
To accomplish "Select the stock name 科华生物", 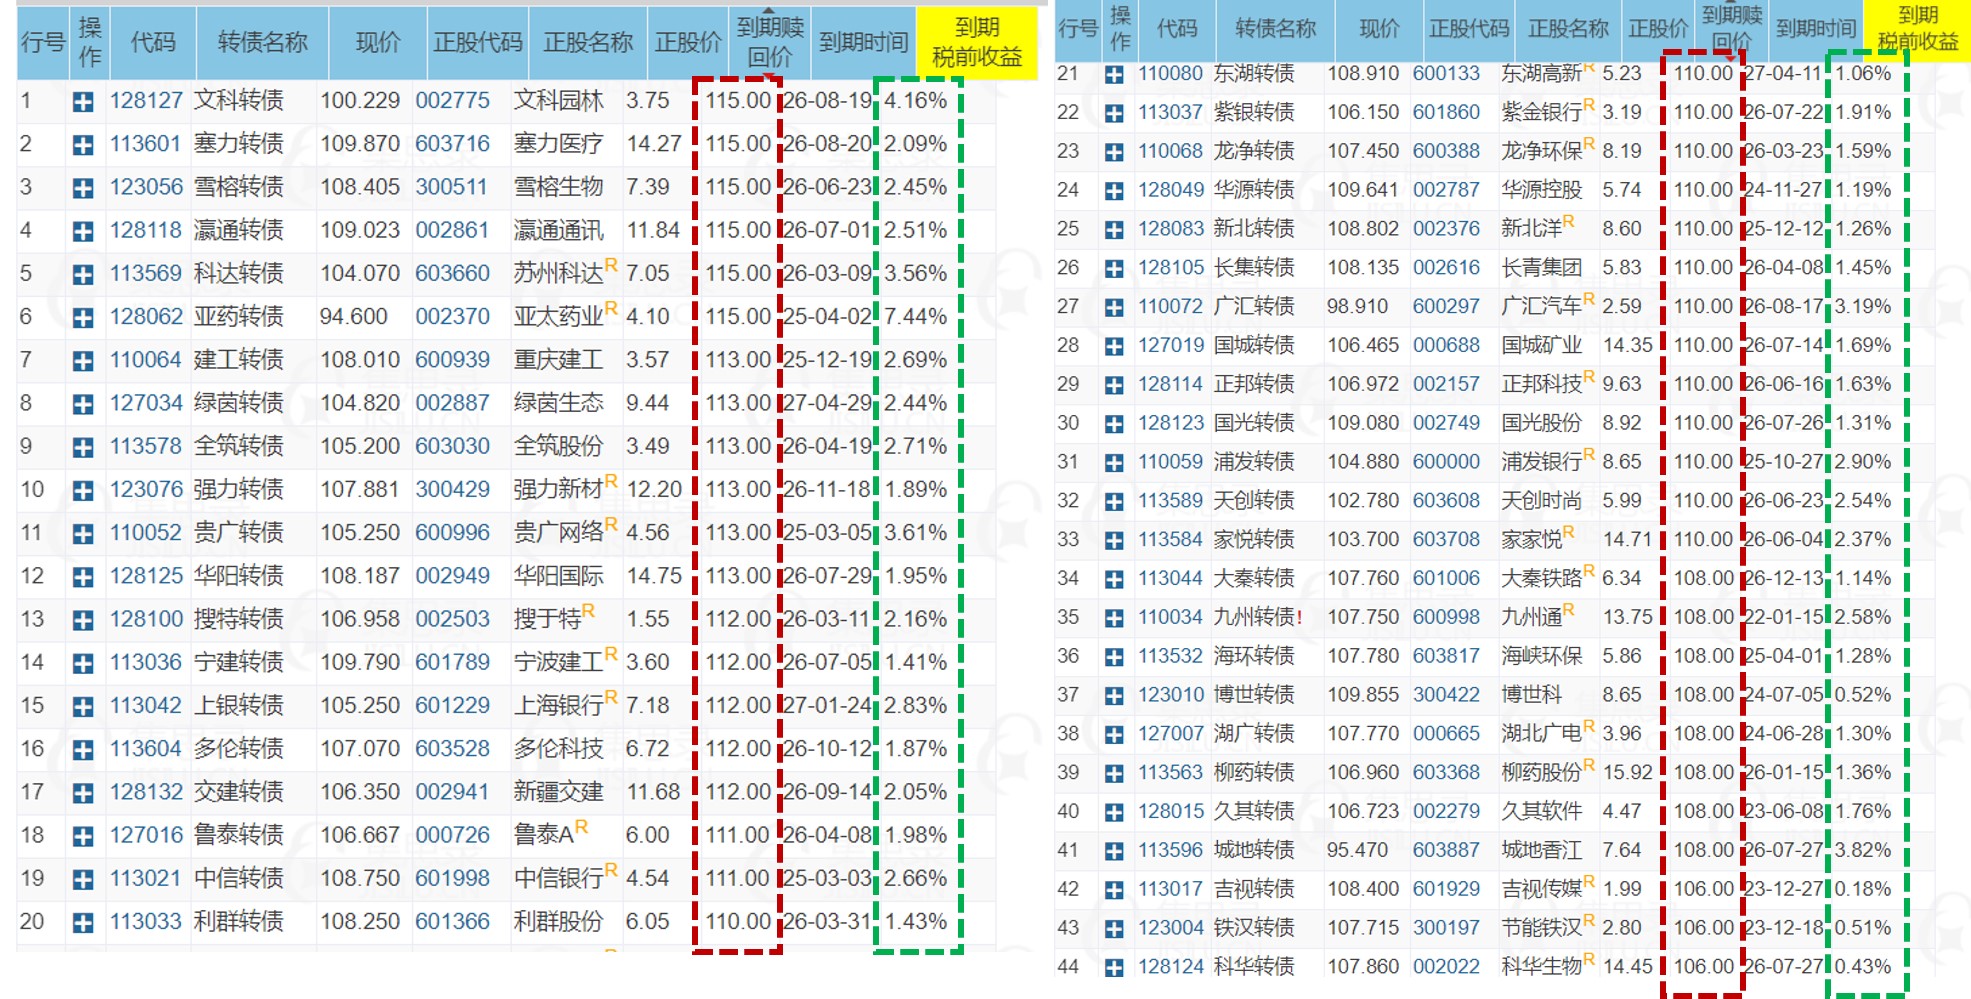I will point(1542,967).
